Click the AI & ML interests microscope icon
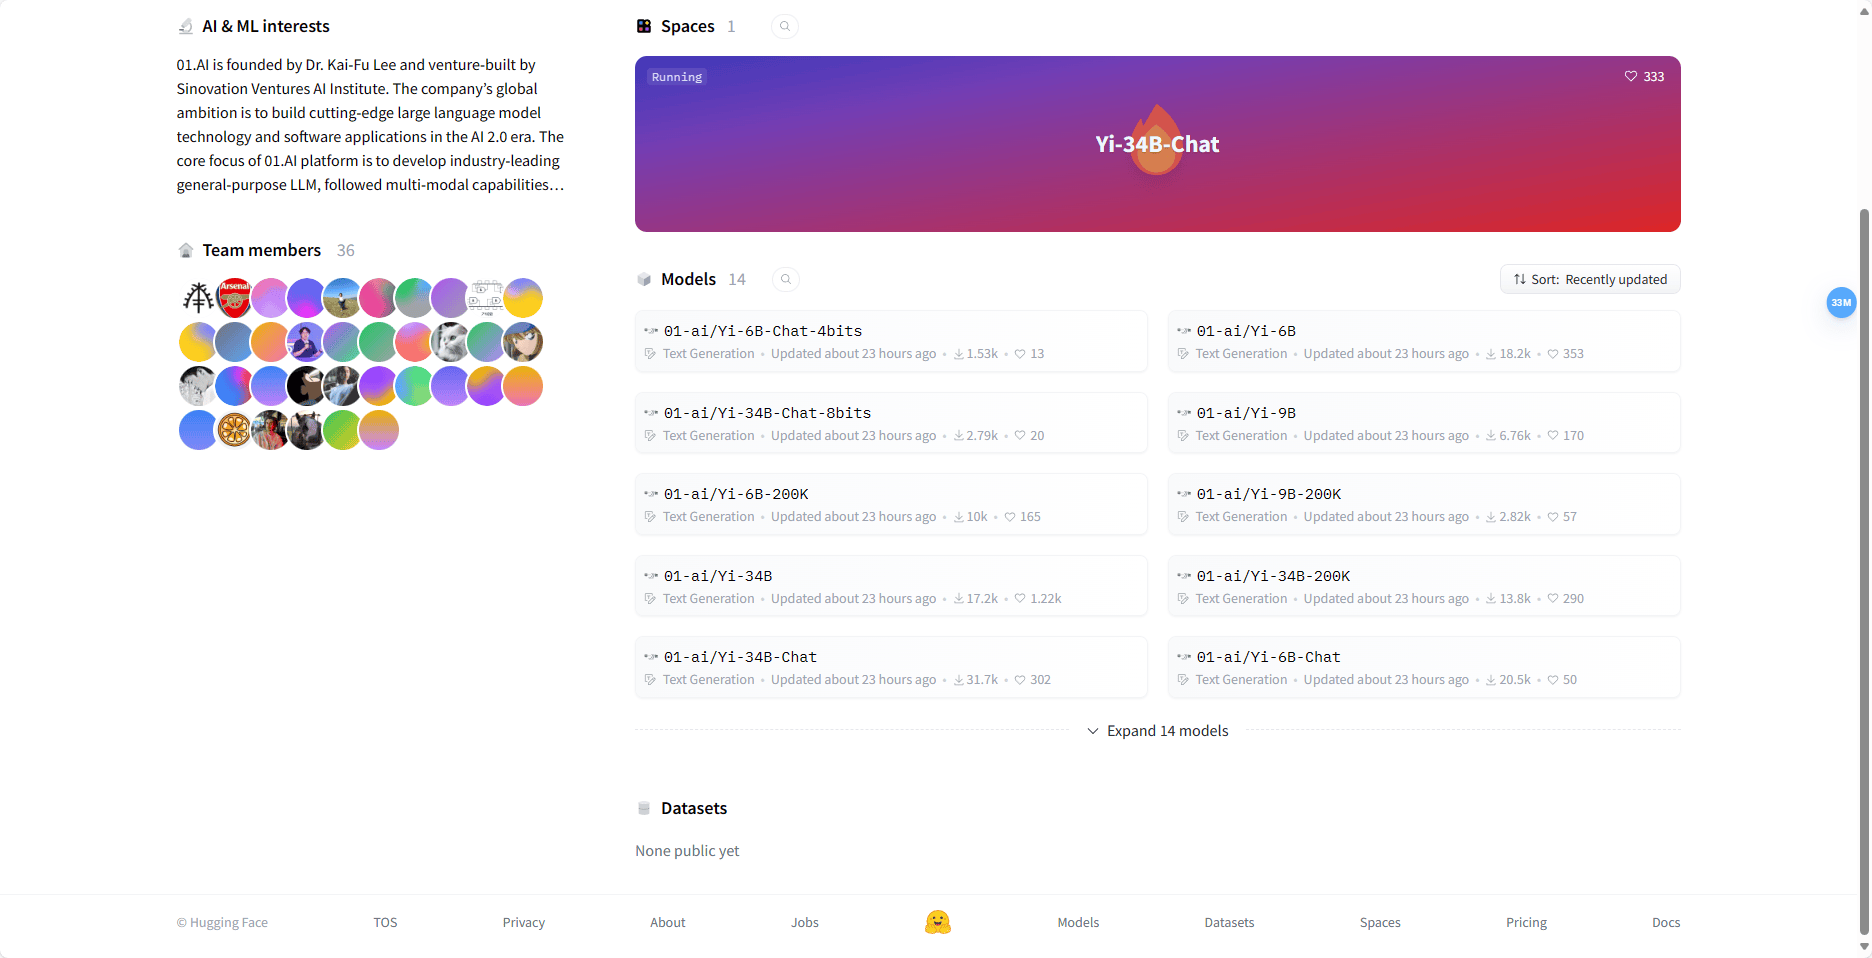The width and height of the screenshot is (1872, 958). point(185,26)
